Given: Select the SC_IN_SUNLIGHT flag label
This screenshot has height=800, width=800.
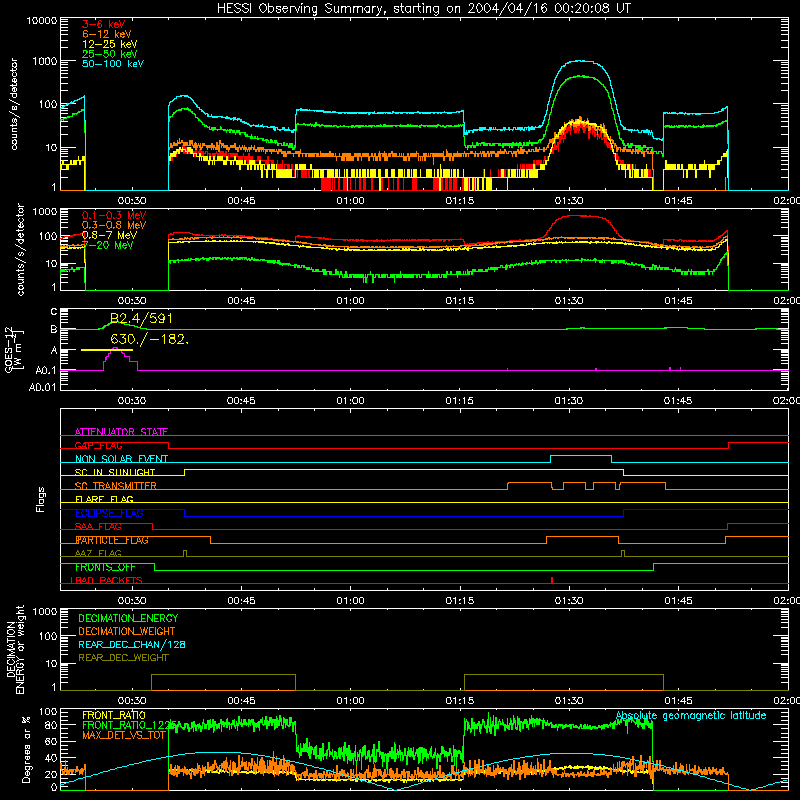Looking at the screenshot, I should [115, 472].
